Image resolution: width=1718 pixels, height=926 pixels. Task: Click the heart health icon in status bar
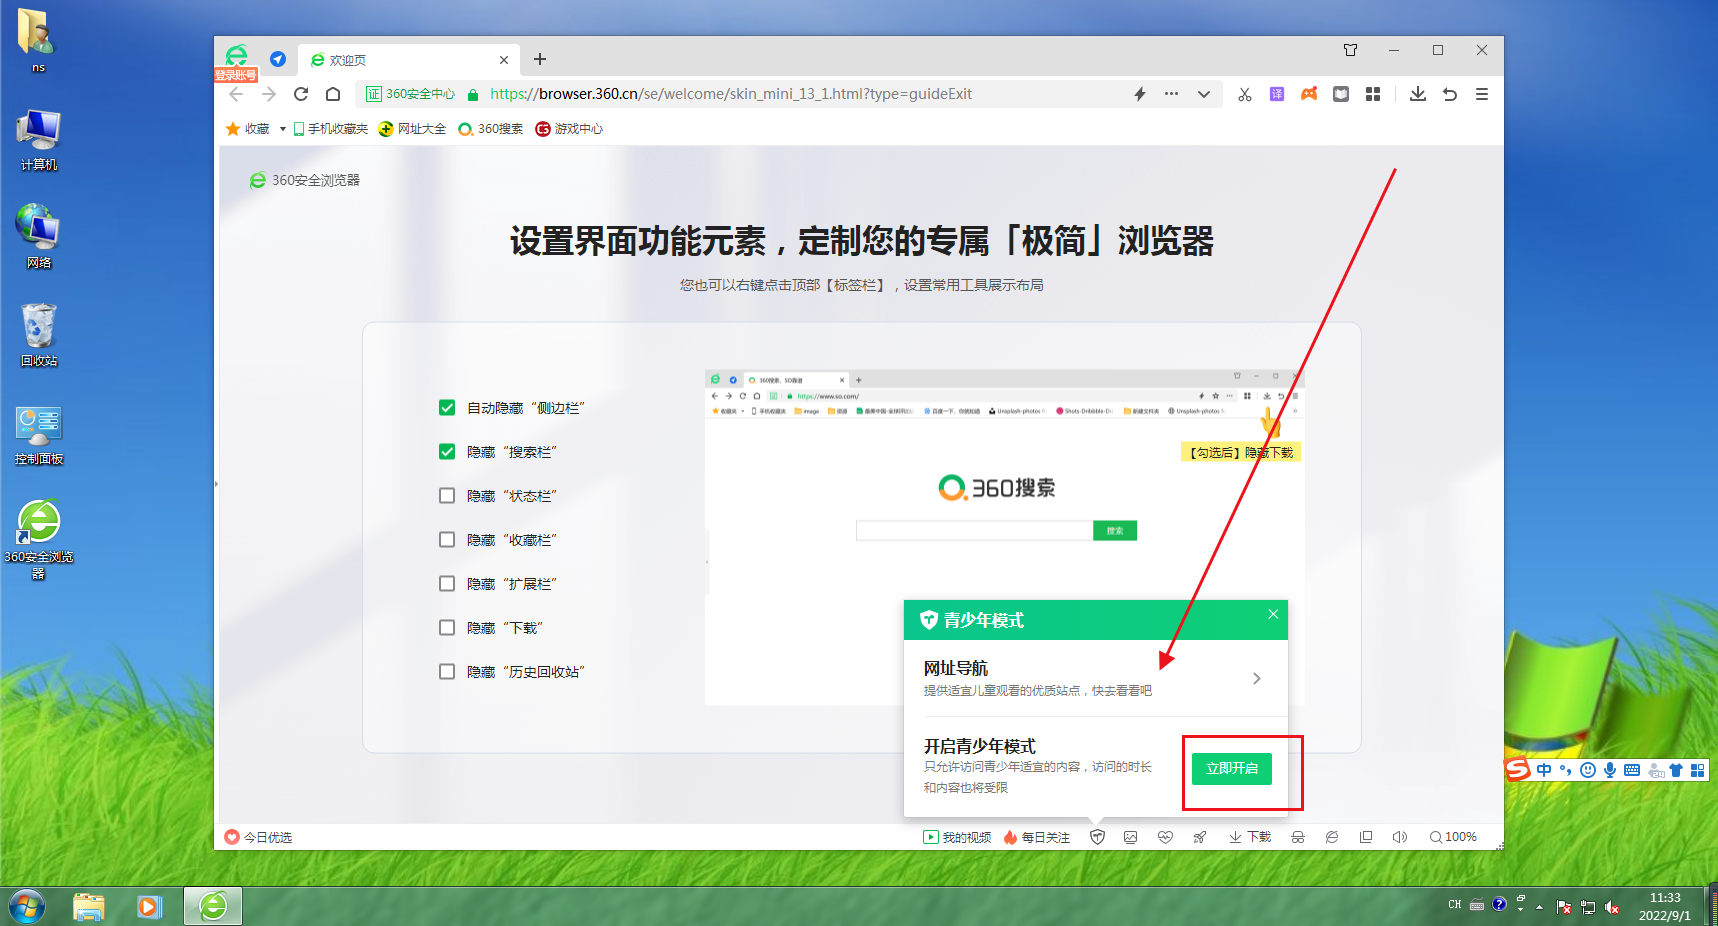pos(1165,837)
